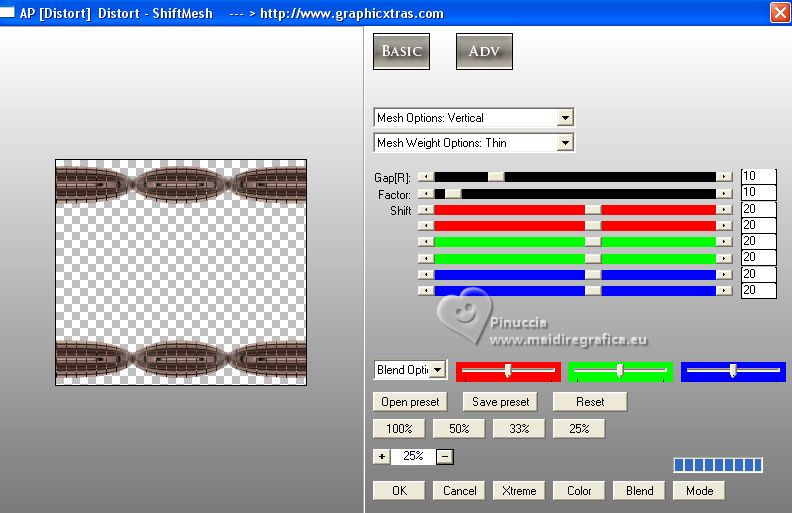Click right arrow of first blue Shift slider
The height and width of the screenshot is (513, 792).
(x=724, y=275)
